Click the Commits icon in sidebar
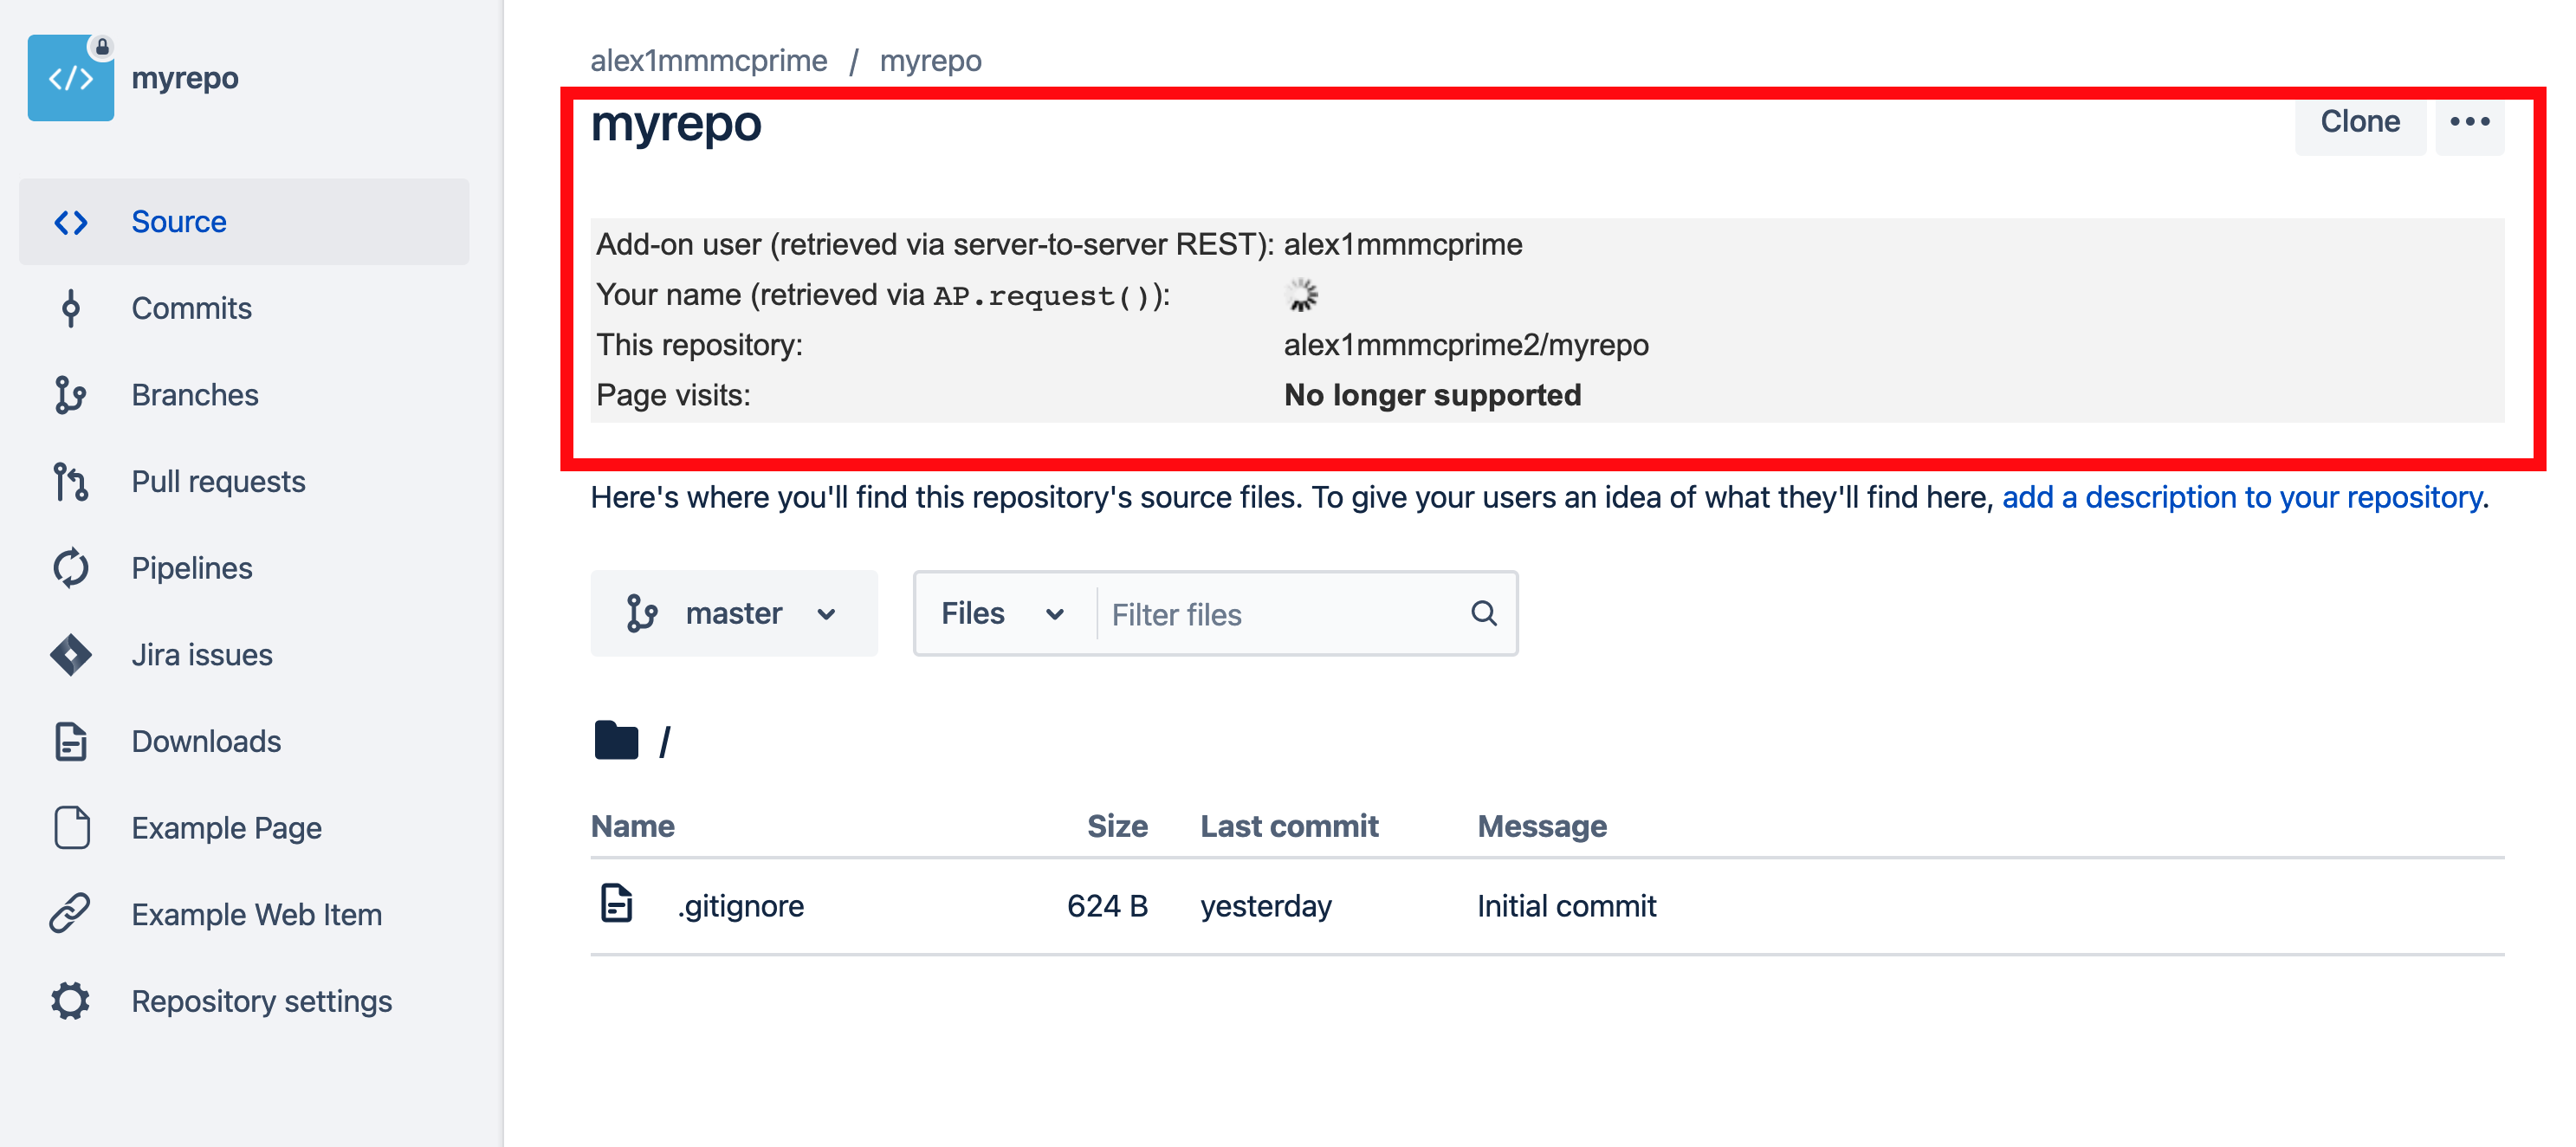The width and height of the screenshot is (2576, 1147). tap(71, 308)
